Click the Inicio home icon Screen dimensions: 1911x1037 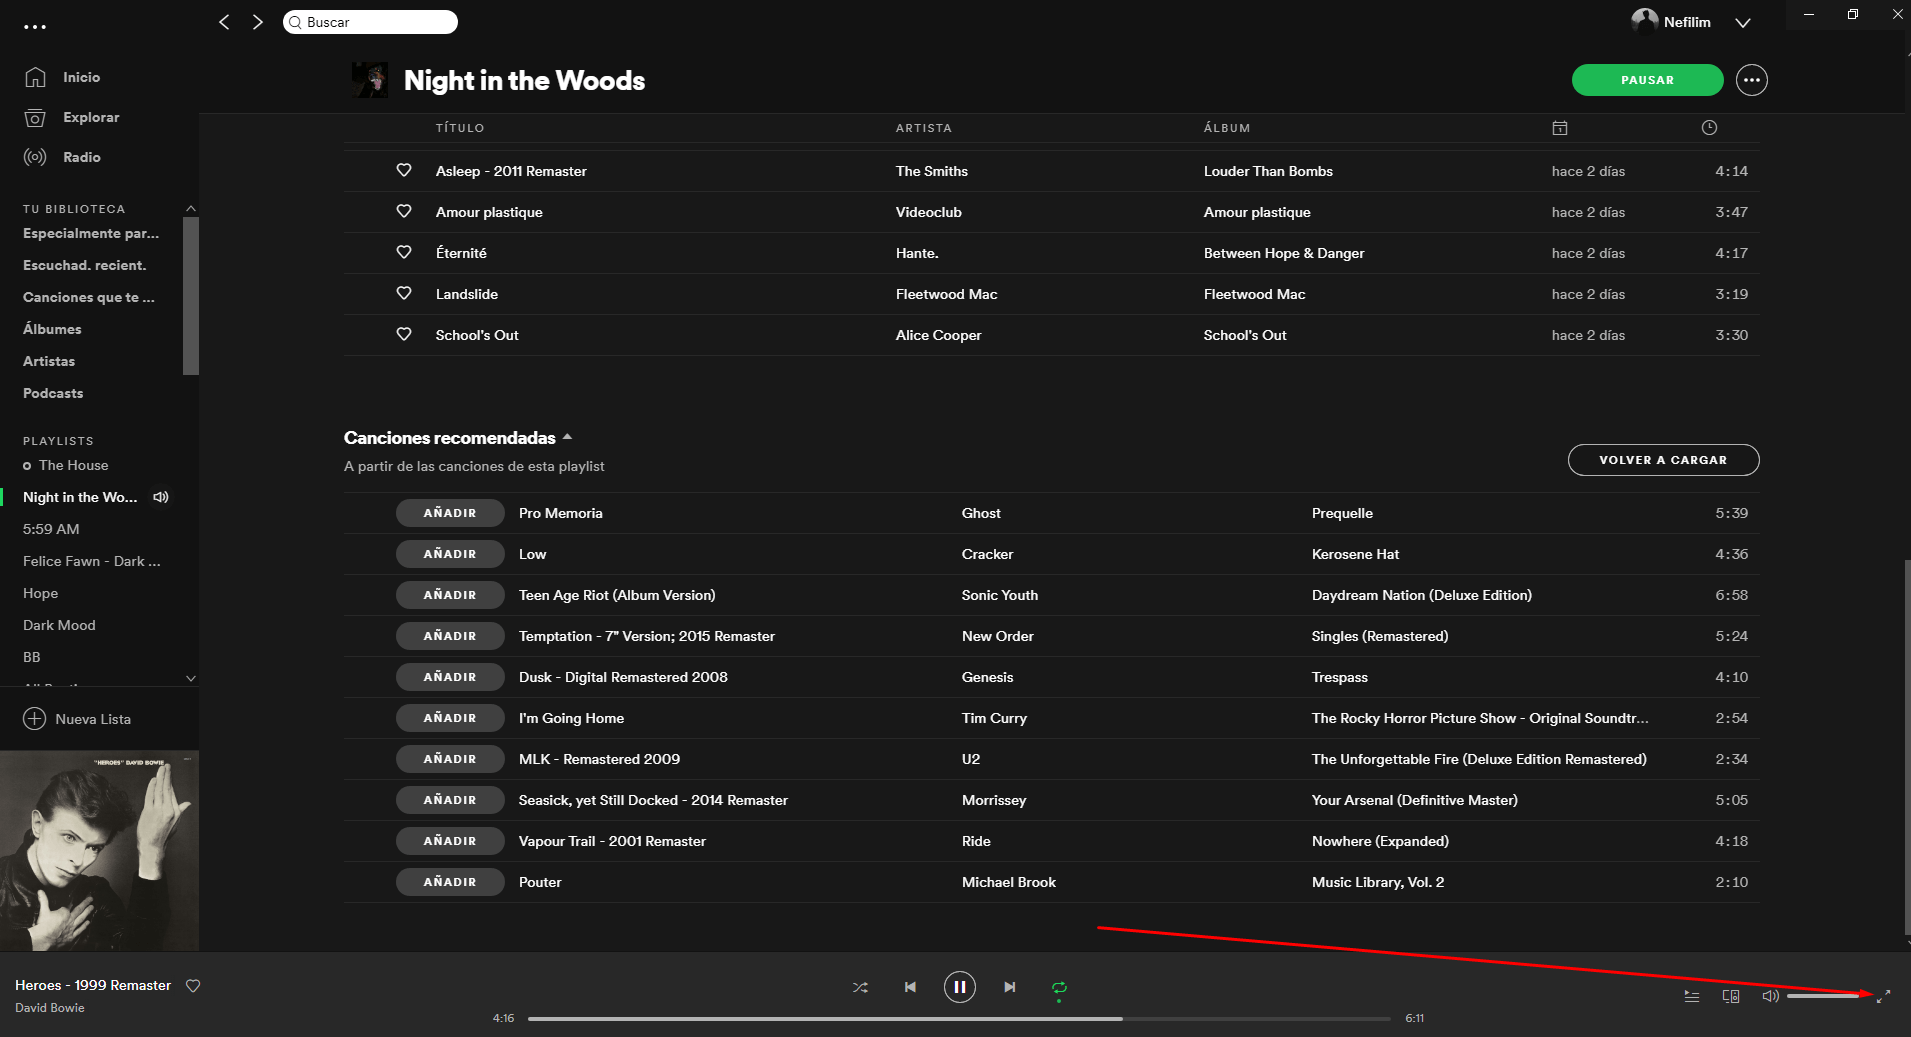[x=35, y=77]
